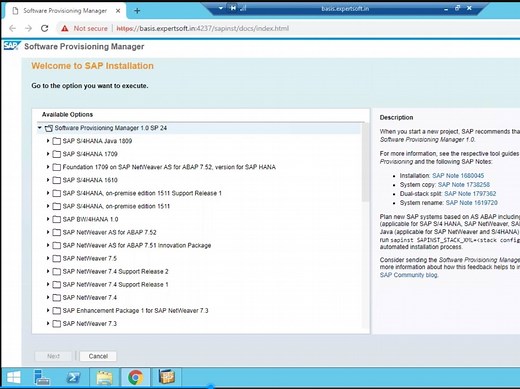Expand SAP S/4HANA 1610 node
520x389 pixels.
click(48, 180)
